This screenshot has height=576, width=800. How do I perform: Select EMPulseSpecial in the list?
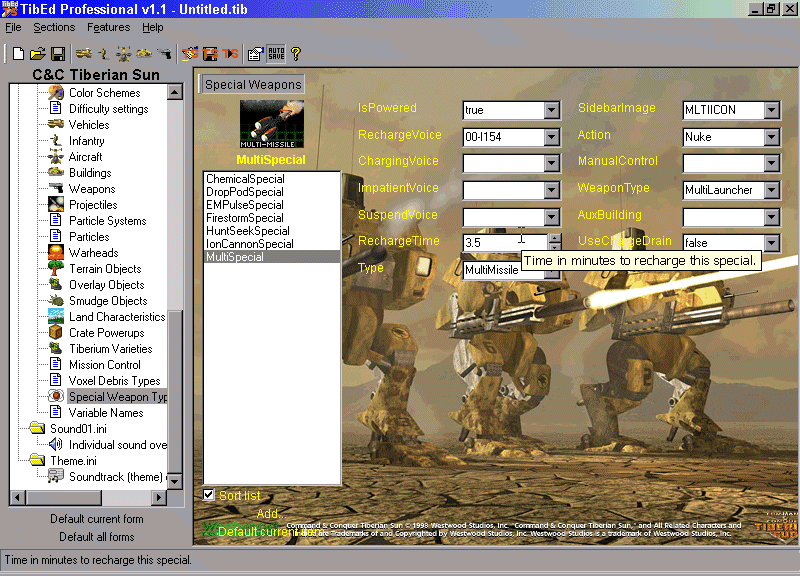pyautogui.click(x=245, y=205)
